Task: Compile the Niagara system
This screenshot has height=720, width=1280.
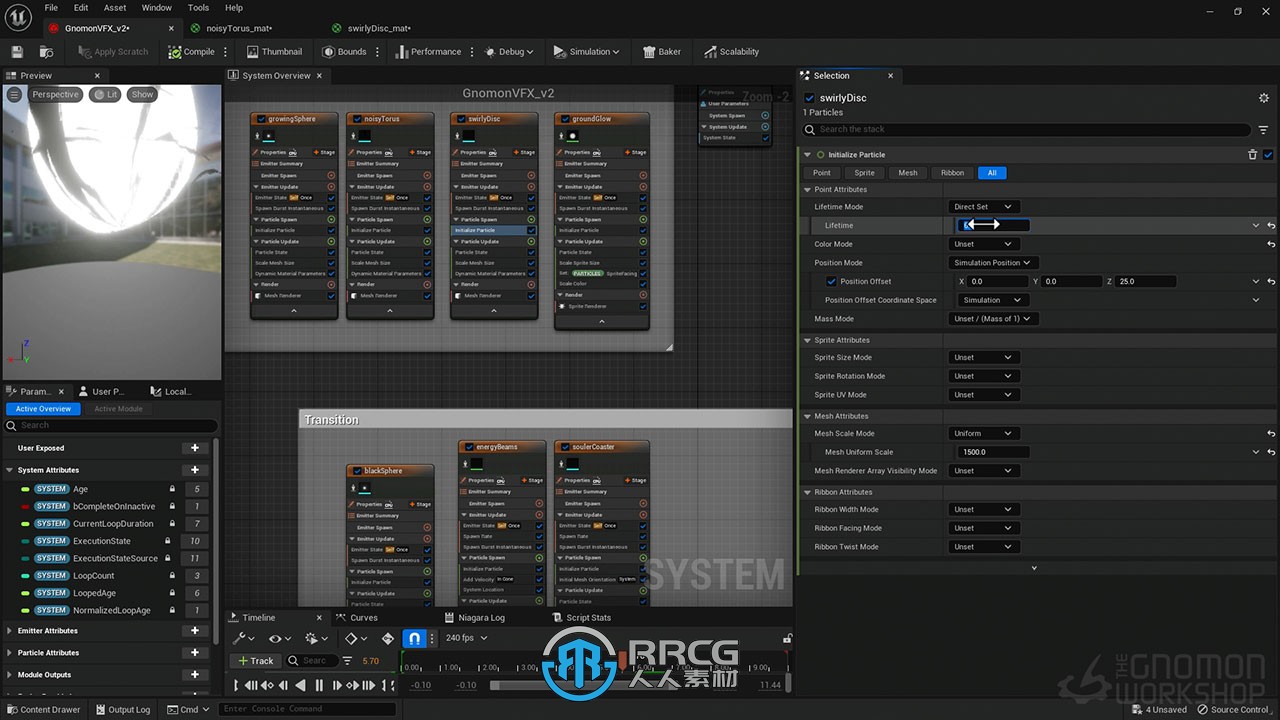Action: [x=192, y=52]
